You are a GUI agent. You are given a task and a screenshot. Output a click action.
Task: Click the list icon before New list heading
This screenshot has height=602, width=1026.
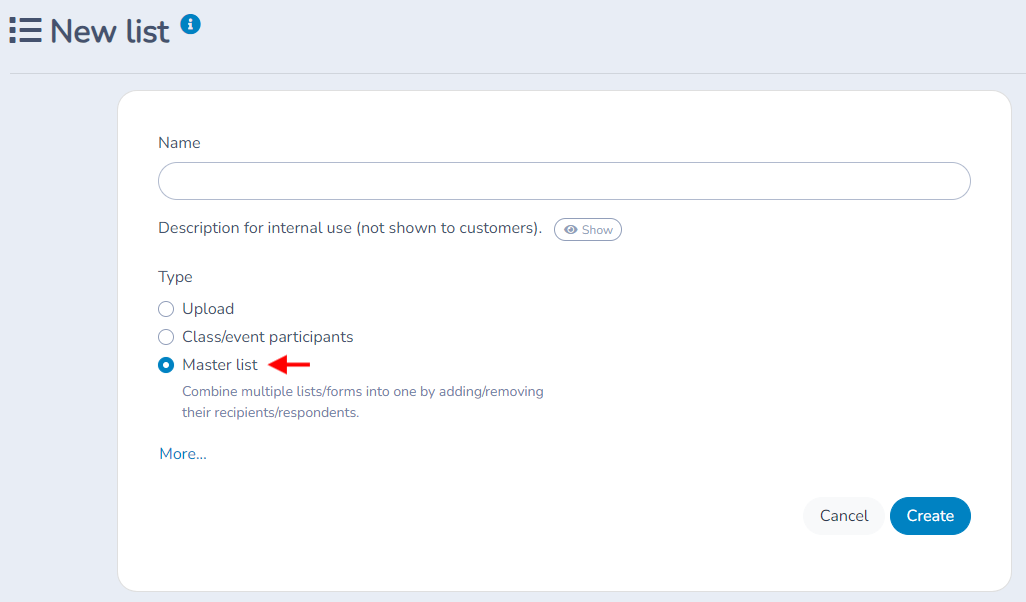[26, 31]
